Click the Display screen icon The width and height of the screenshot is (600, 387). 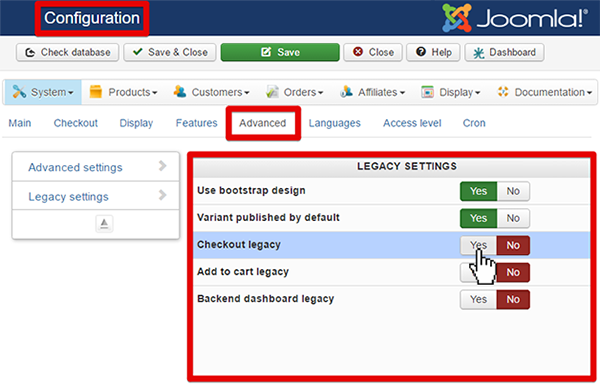tap(427, 92)
